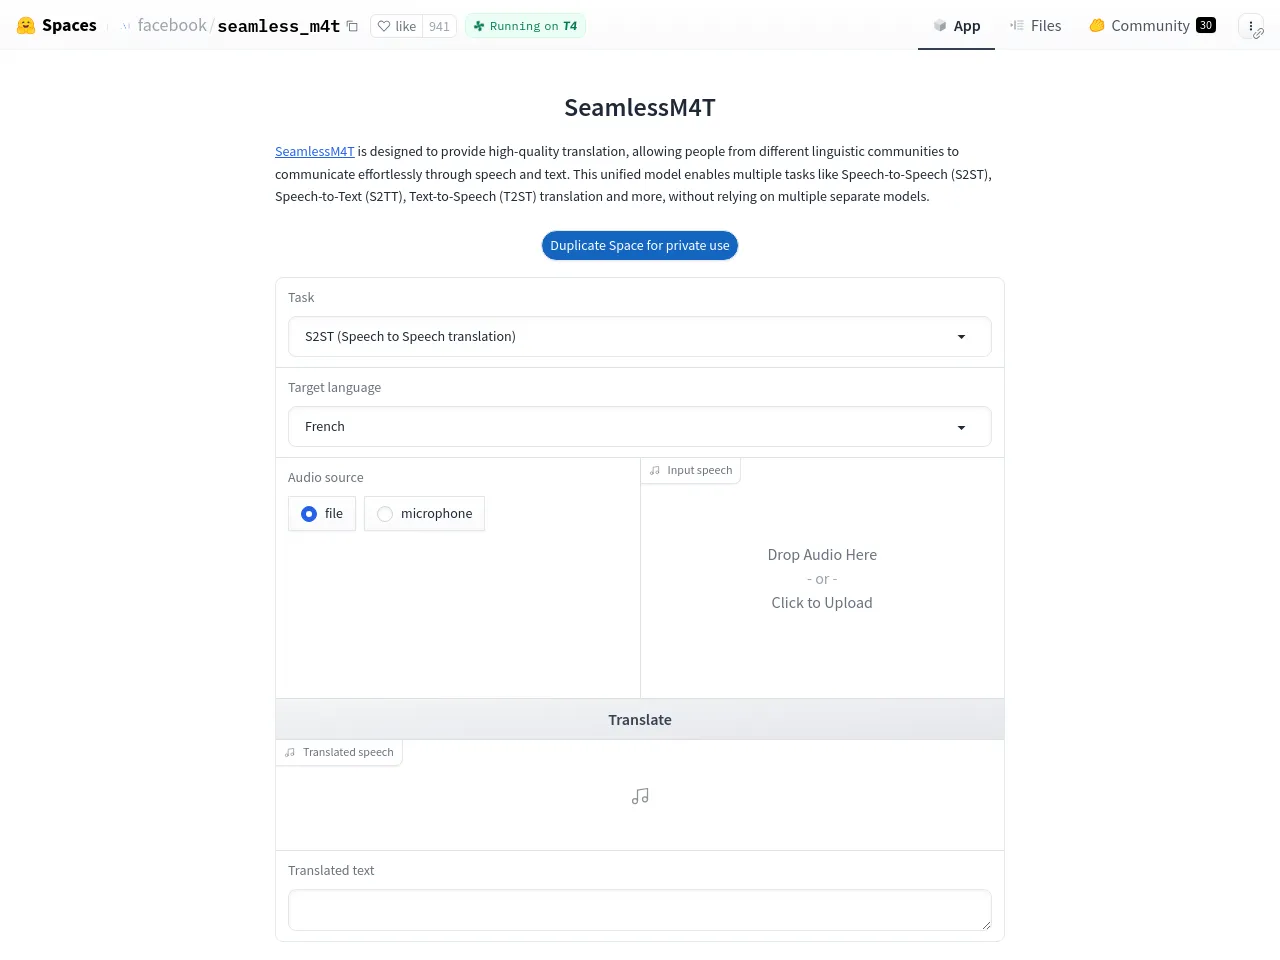
Task: Select the file audio source radio
Action: pos(309,514)
